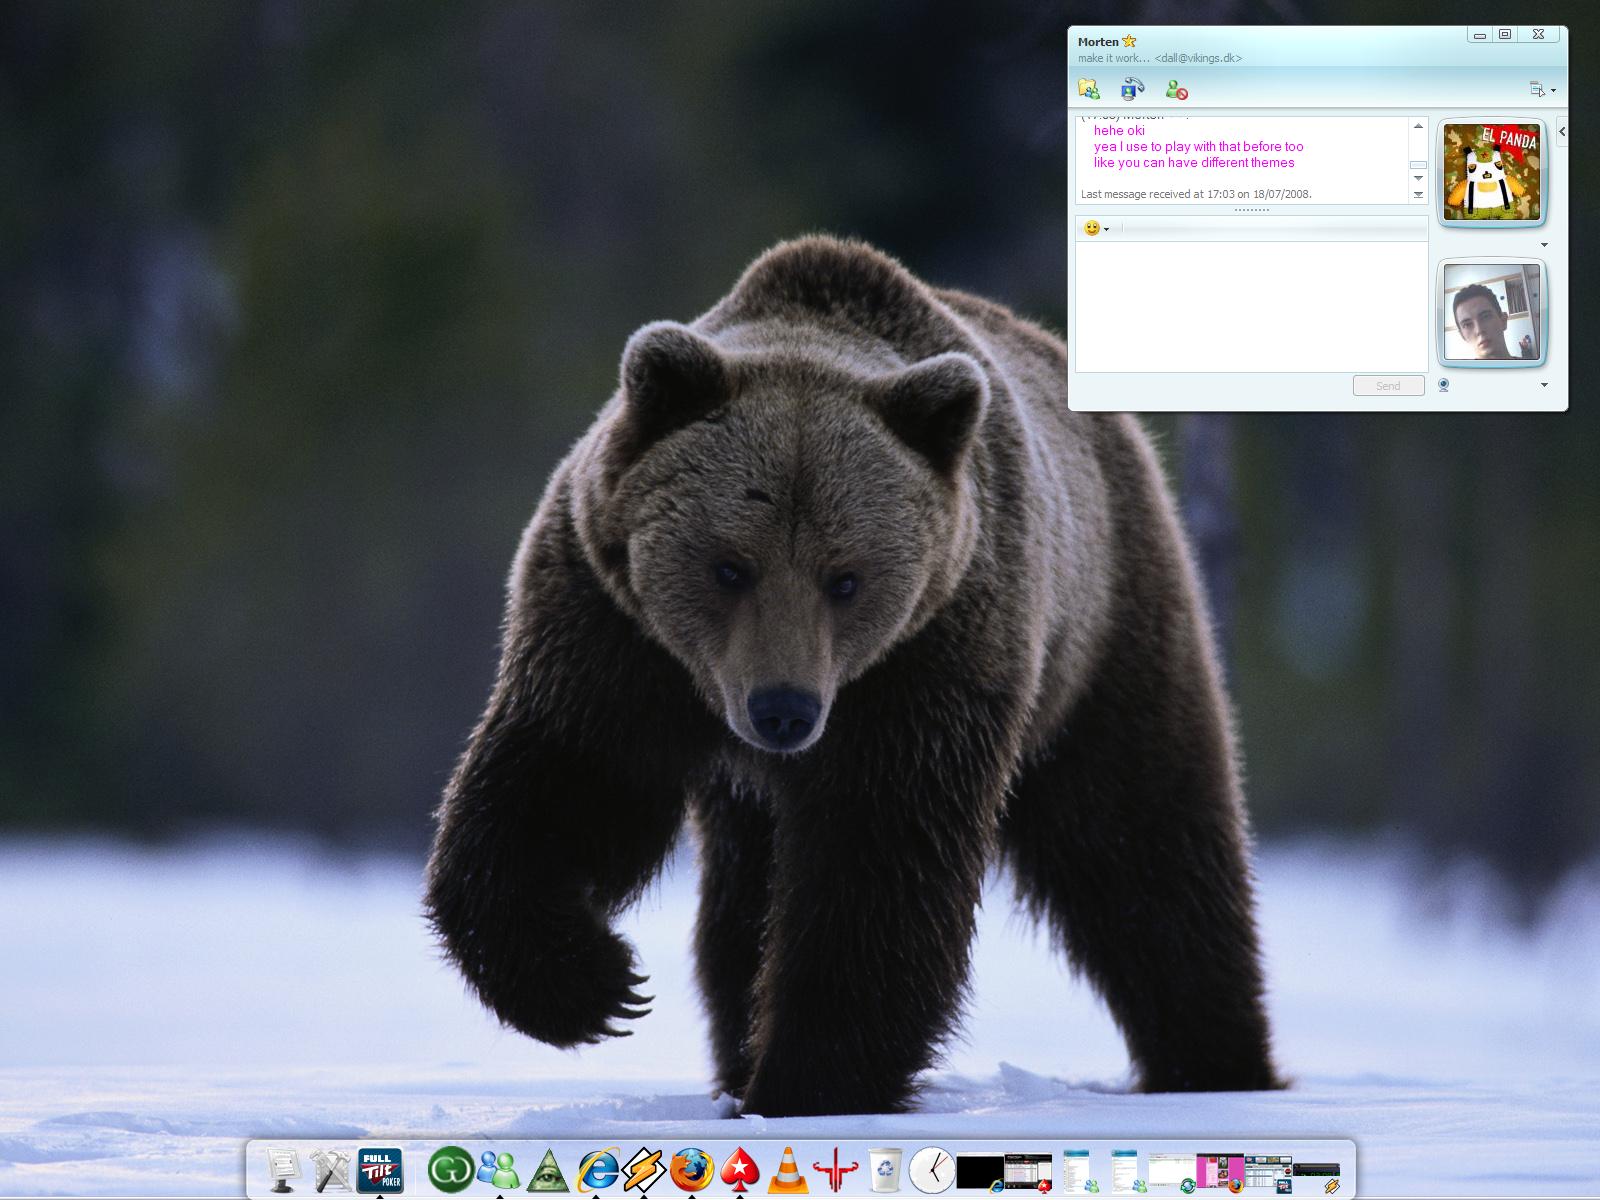Click the share files folder icon
This screenshot has height=1200, width=1600.
(x=1089, y=90)
